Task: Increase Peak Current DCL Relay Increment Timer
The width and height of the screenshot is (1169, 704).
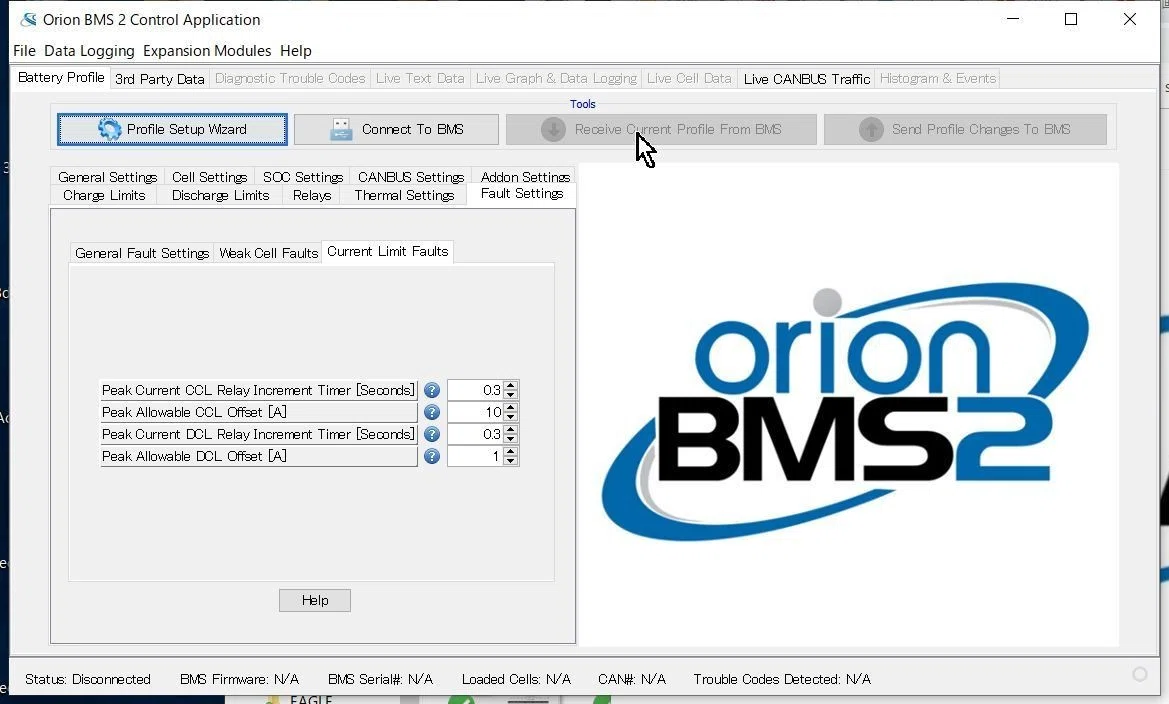Action: pyautogui.click(x=511, y=430)
